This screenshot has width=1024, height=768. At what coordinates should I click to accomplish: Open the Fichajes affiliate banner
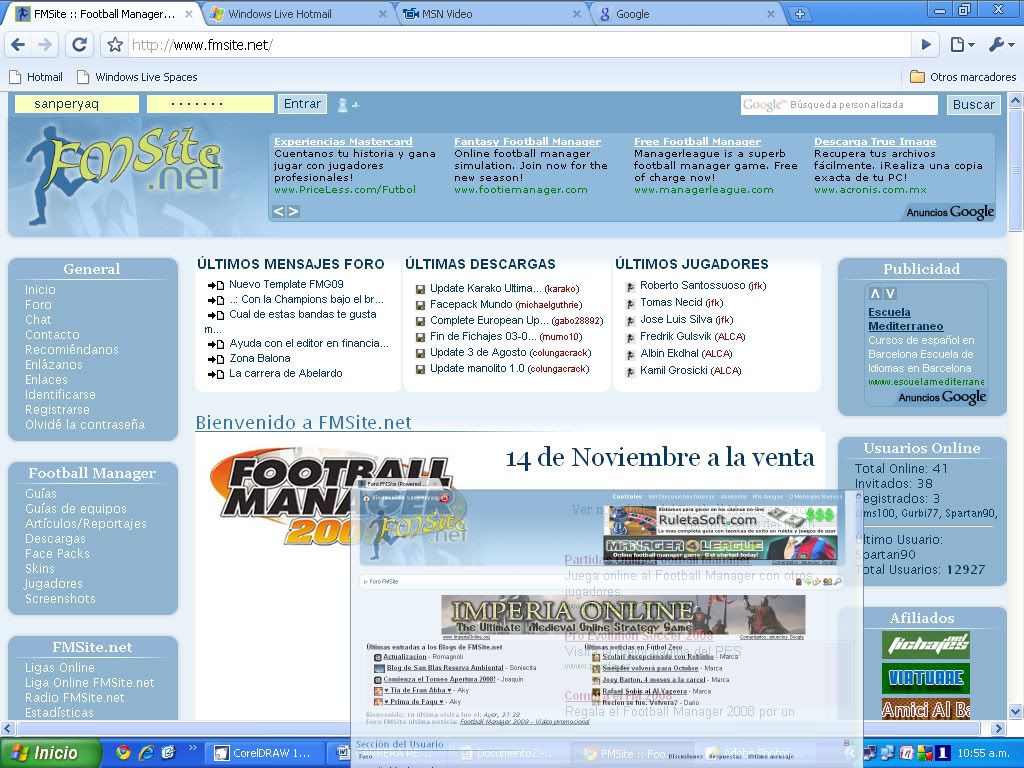coord(925,645)
